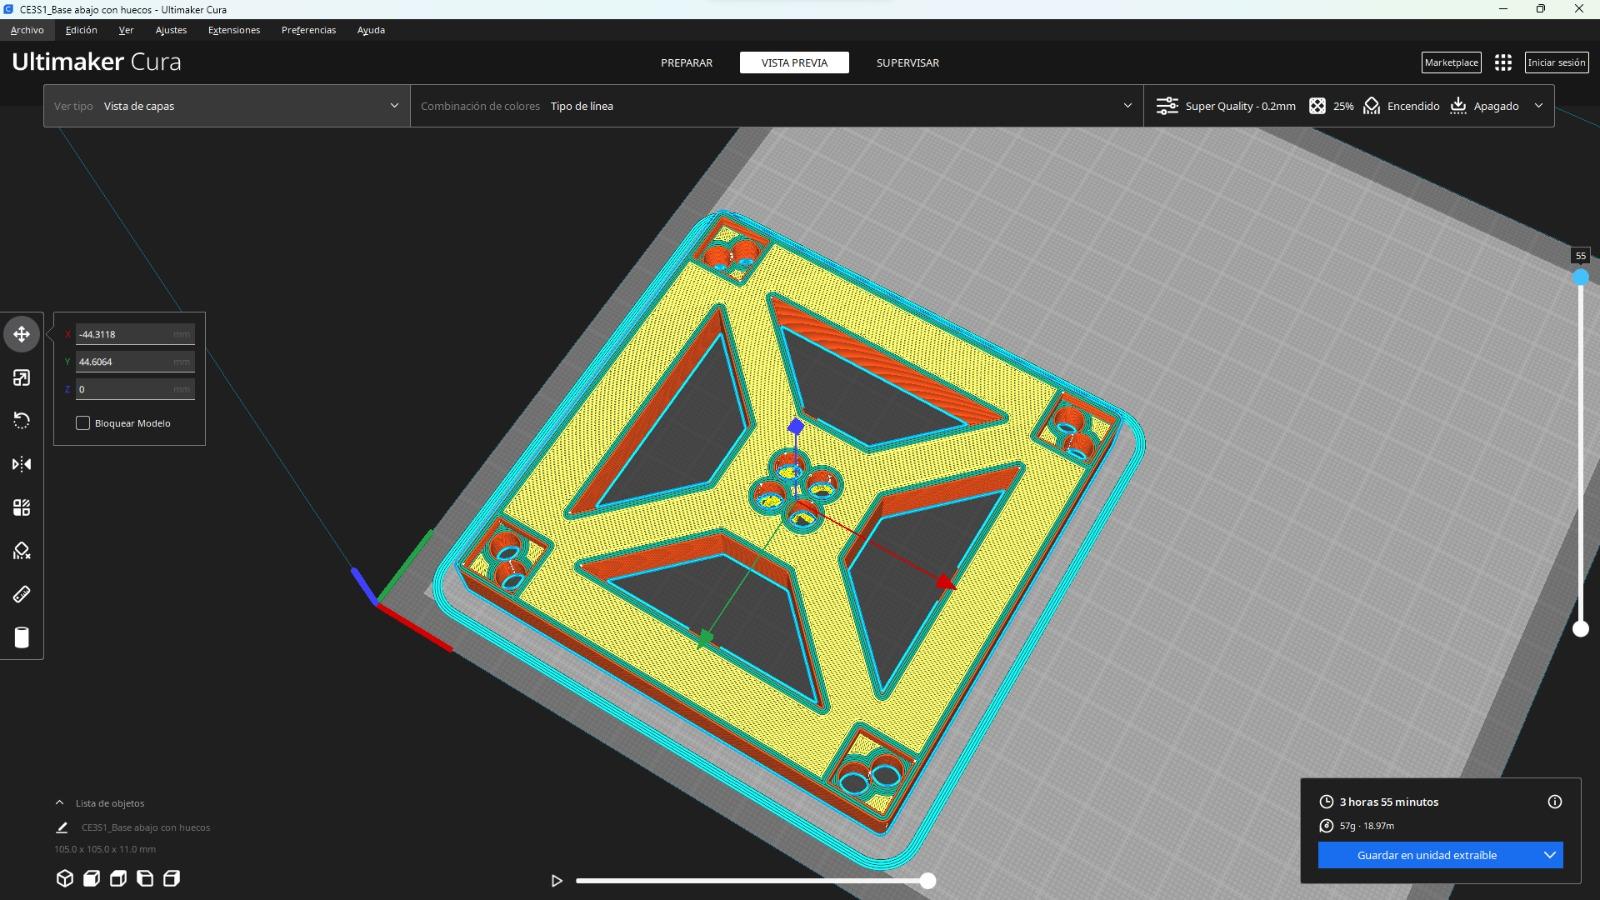Click the adhesion Apagado icon

pyautogui.click(x=1458, y=106)
